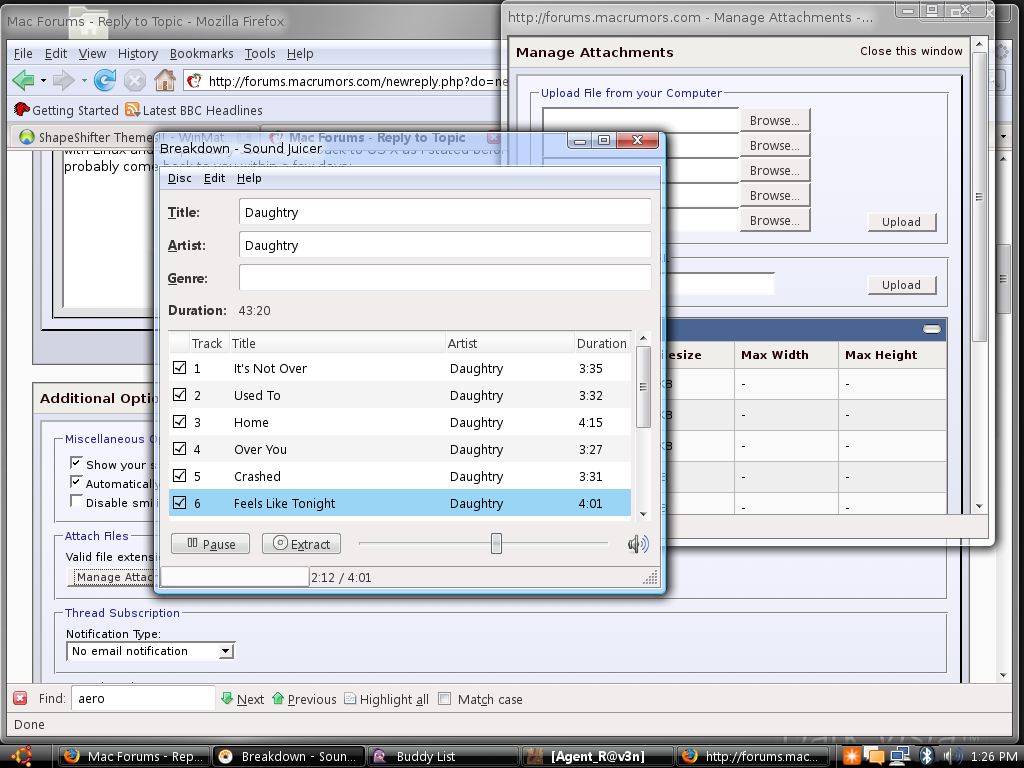Open forward history dropdown arrow
The width and height of the screenshot is (1024, 768).
click(x=84, y=81)
